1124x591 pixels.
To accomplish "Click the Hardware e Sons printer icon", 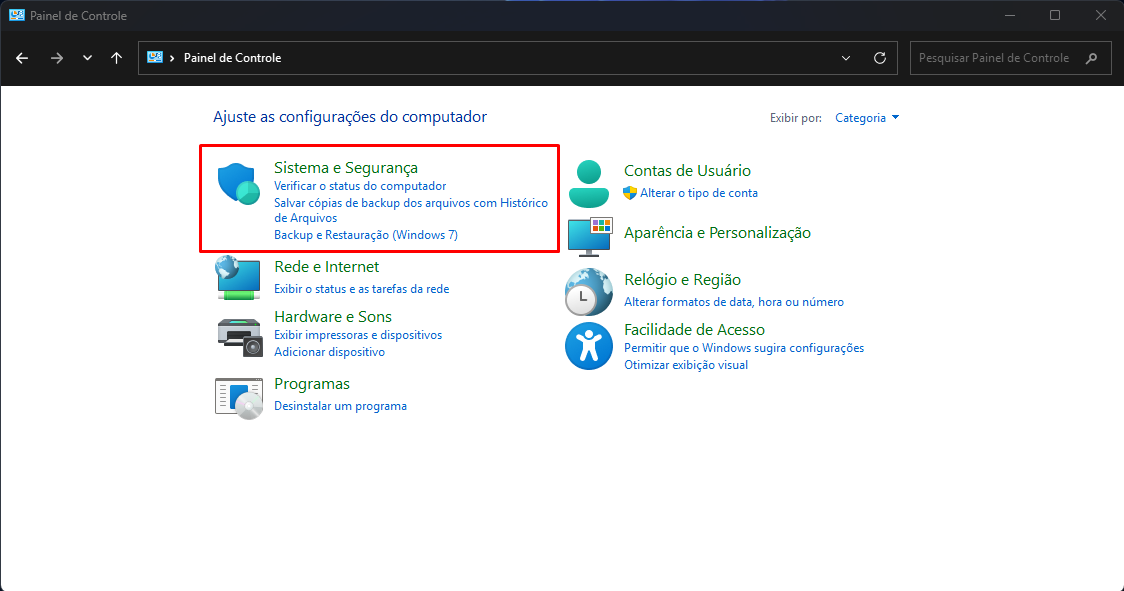I will click(238, 334).
